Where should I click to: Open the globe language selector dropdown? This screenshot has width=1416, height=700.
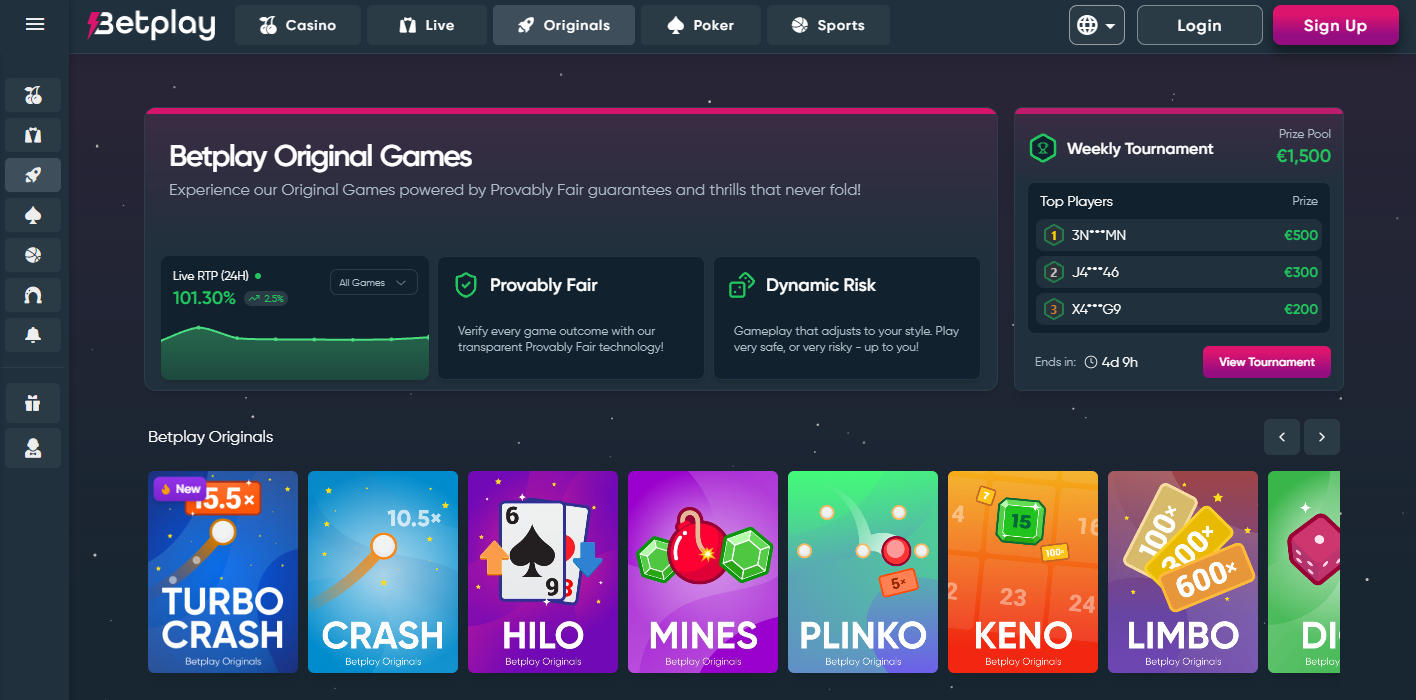click(1097, 25)
